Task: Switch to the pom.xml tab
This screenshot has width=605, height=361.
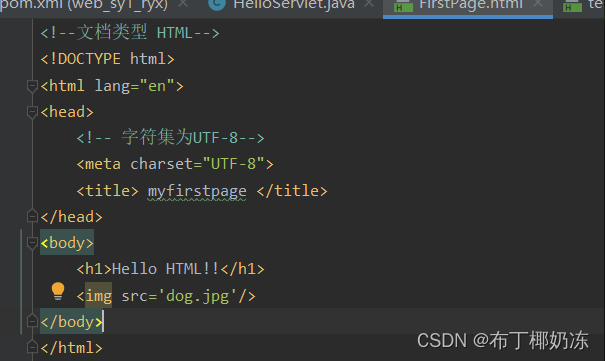Action: [x=84, y=5]
